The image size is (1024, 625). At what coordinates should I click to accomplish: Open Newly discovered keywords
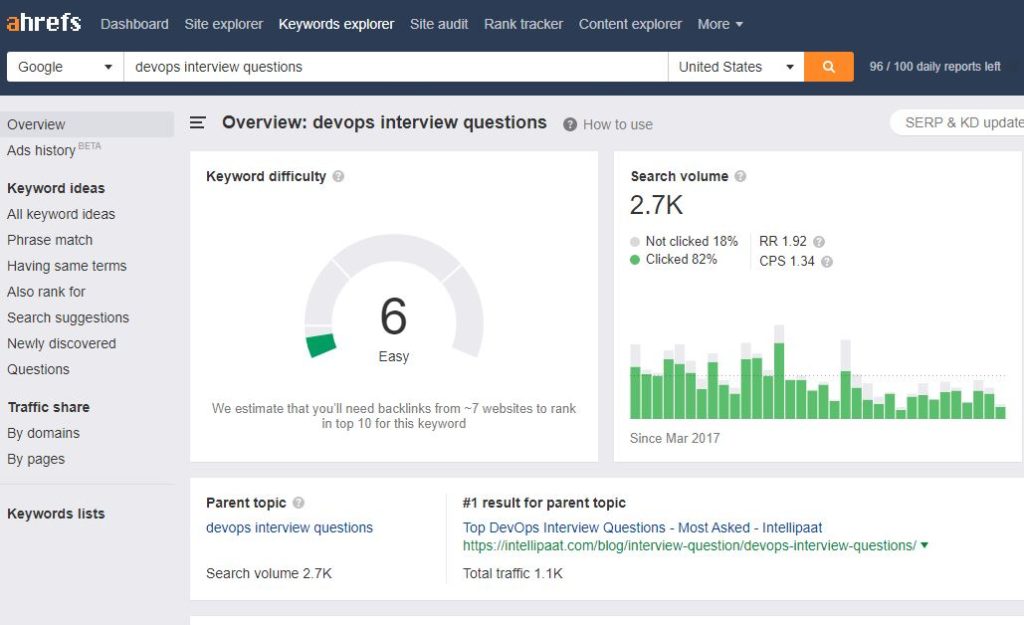[x=61, y=344]
